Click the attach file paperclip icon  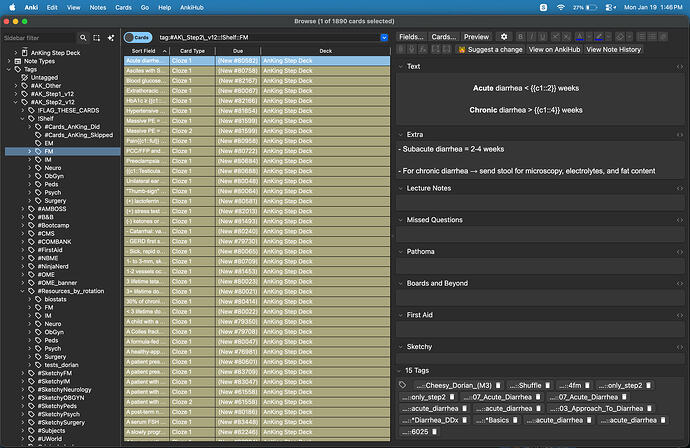click(401, 49)
